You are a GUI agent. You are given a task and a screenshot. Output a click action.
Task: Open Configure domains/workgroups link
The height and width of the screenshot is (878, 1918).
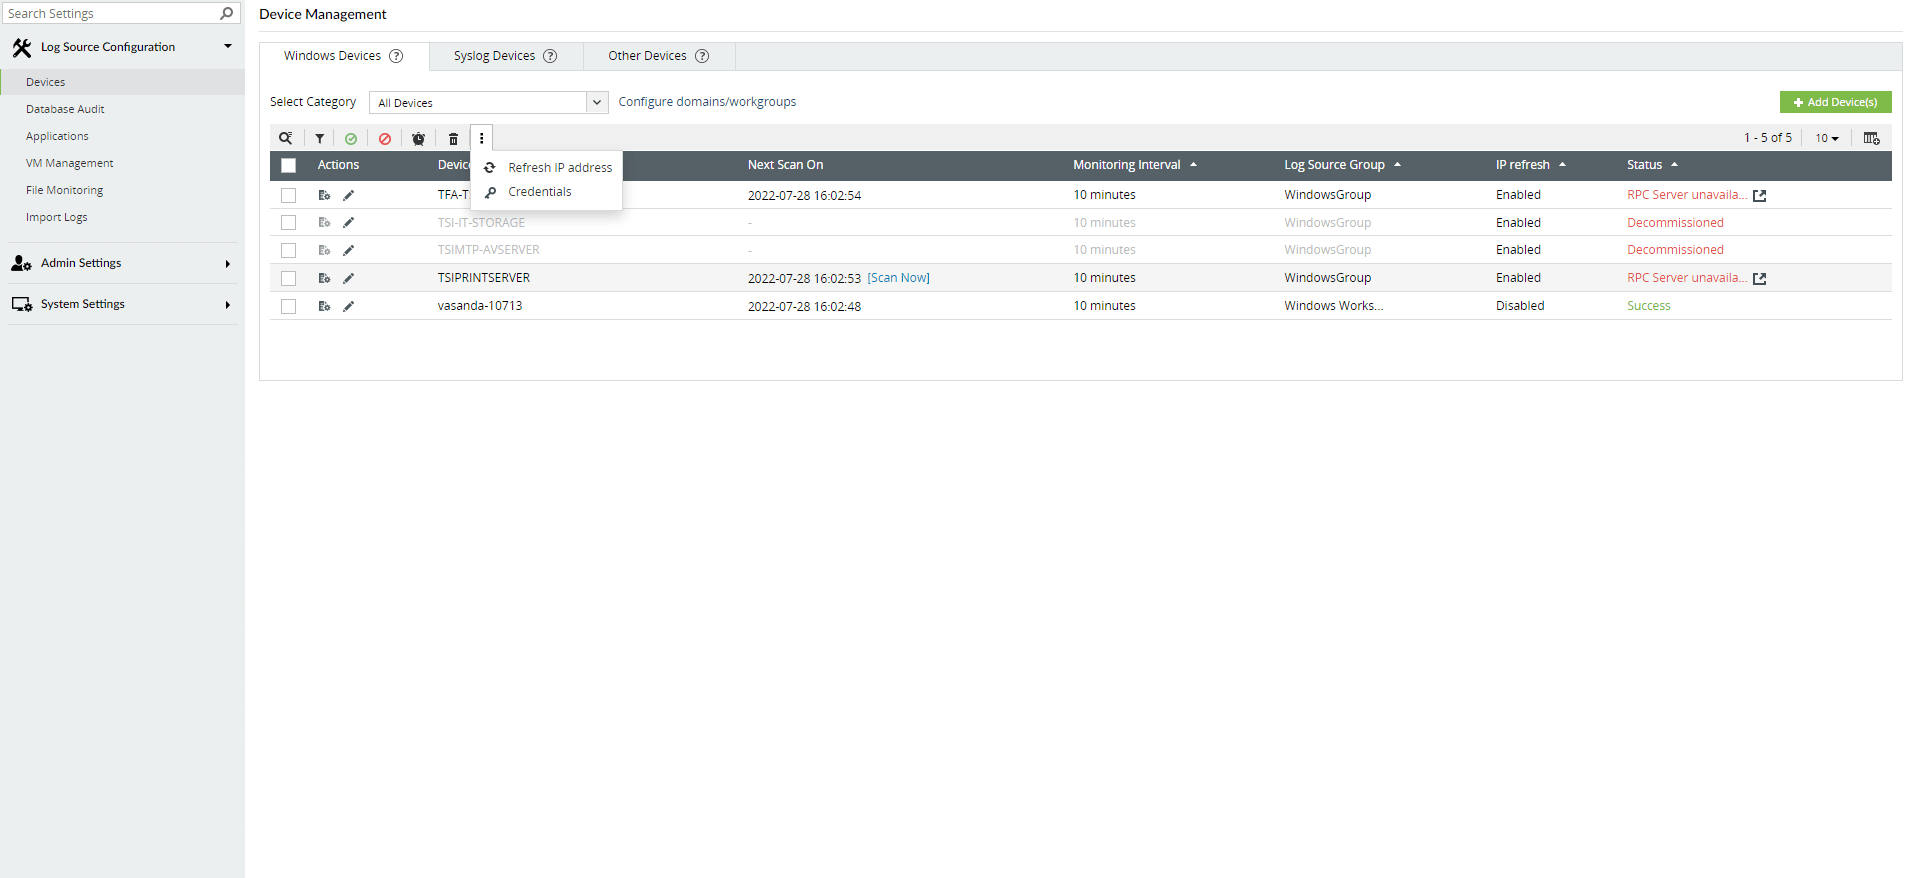[707, 102]
